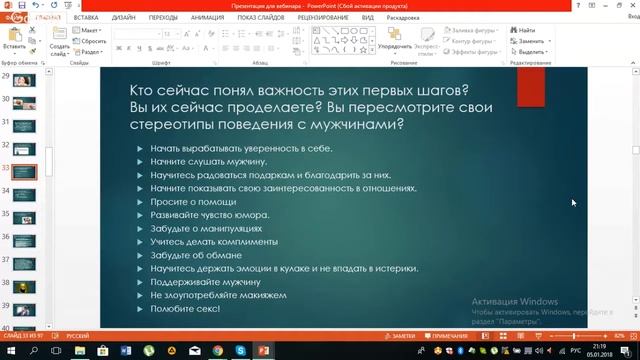Toggle italic (К) formatting
Screen dimensions: 640x360
coord(129,49)
